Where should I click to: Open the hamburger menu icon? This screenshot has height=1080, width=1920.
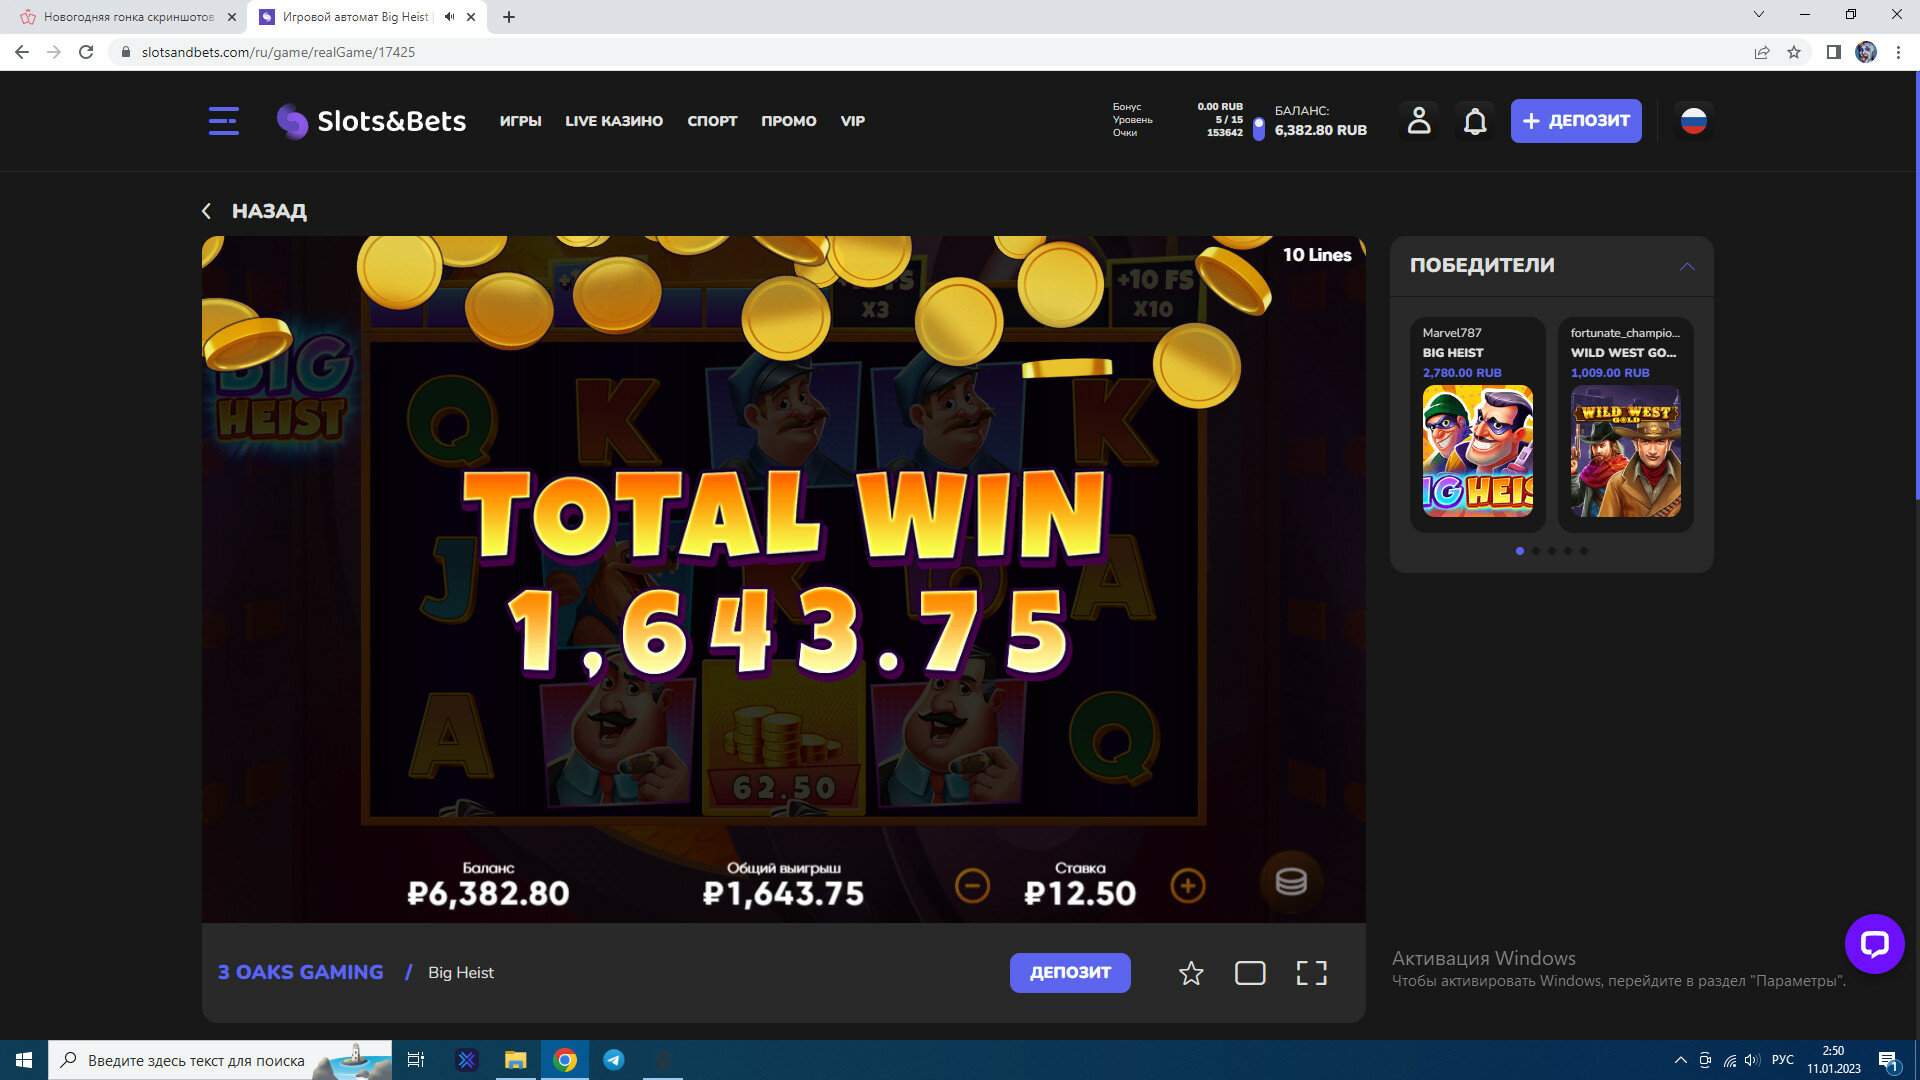pos(223,121)
